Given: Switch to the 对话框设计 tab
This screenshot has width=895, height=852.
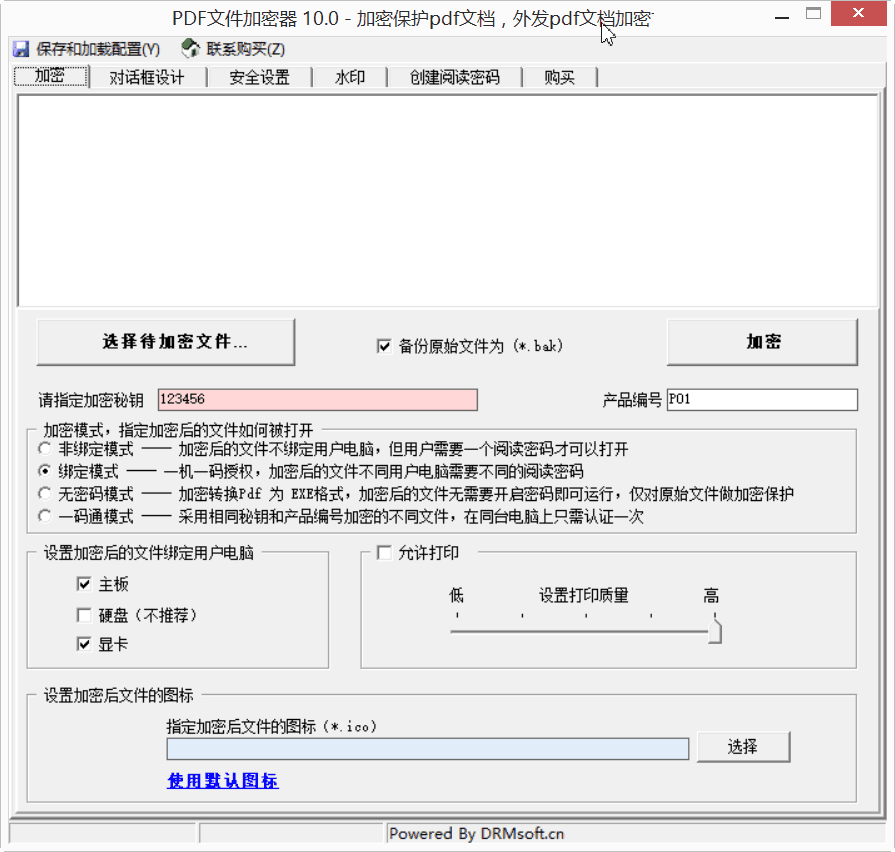Looking at the screenshot, I should 147,78.
